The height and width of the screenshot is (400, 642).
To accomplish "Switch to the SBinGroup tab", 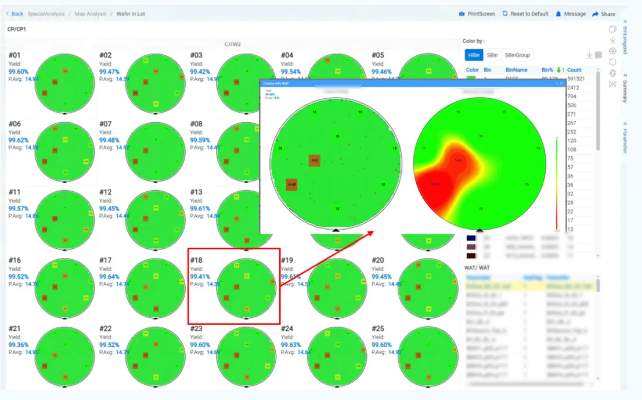I will click(x=518, y=55).
